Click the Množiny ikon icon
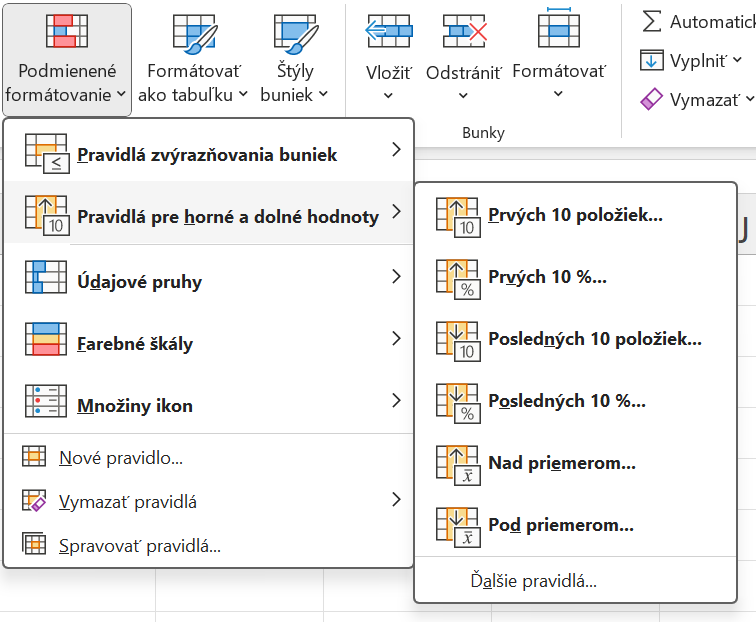756x622 pixels. (46, 401)
